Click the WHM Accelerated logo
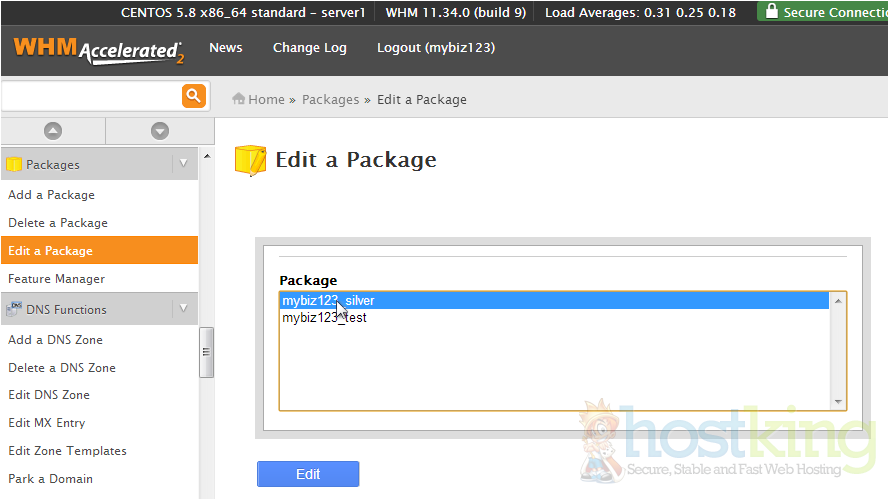 98,50
